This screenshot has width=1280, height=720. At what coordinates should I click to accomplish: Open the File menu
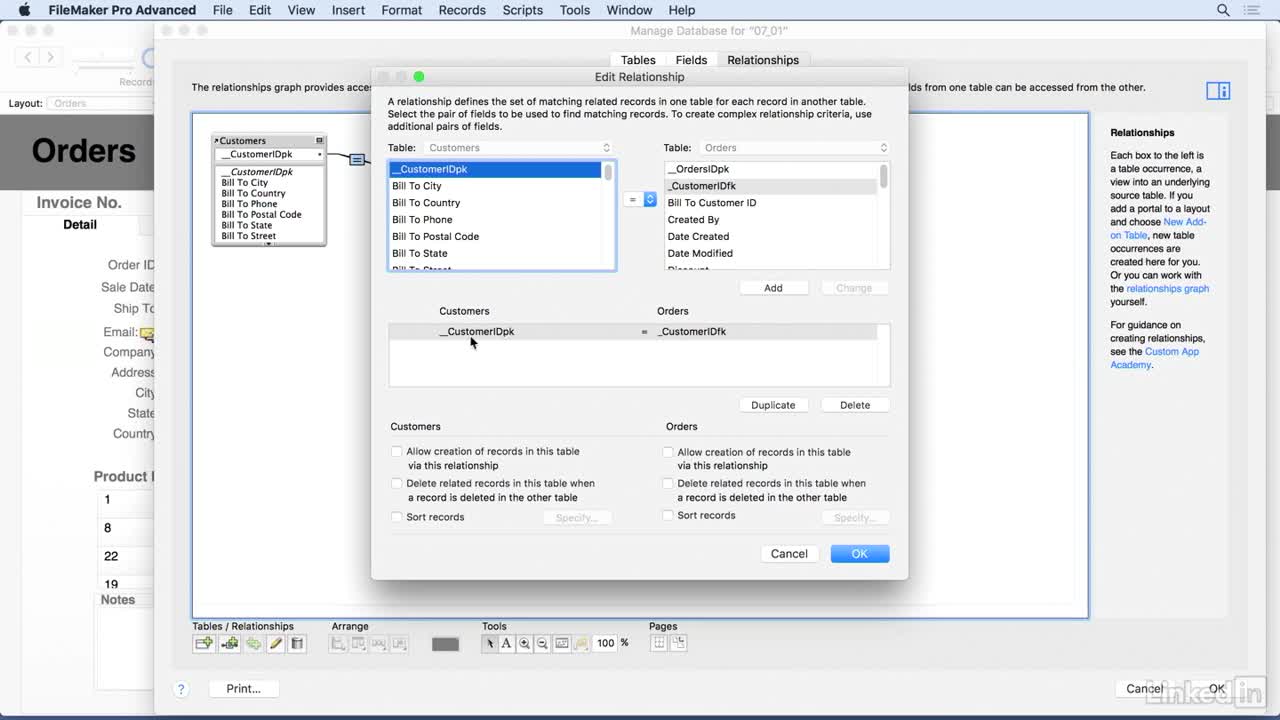[222, 10]
